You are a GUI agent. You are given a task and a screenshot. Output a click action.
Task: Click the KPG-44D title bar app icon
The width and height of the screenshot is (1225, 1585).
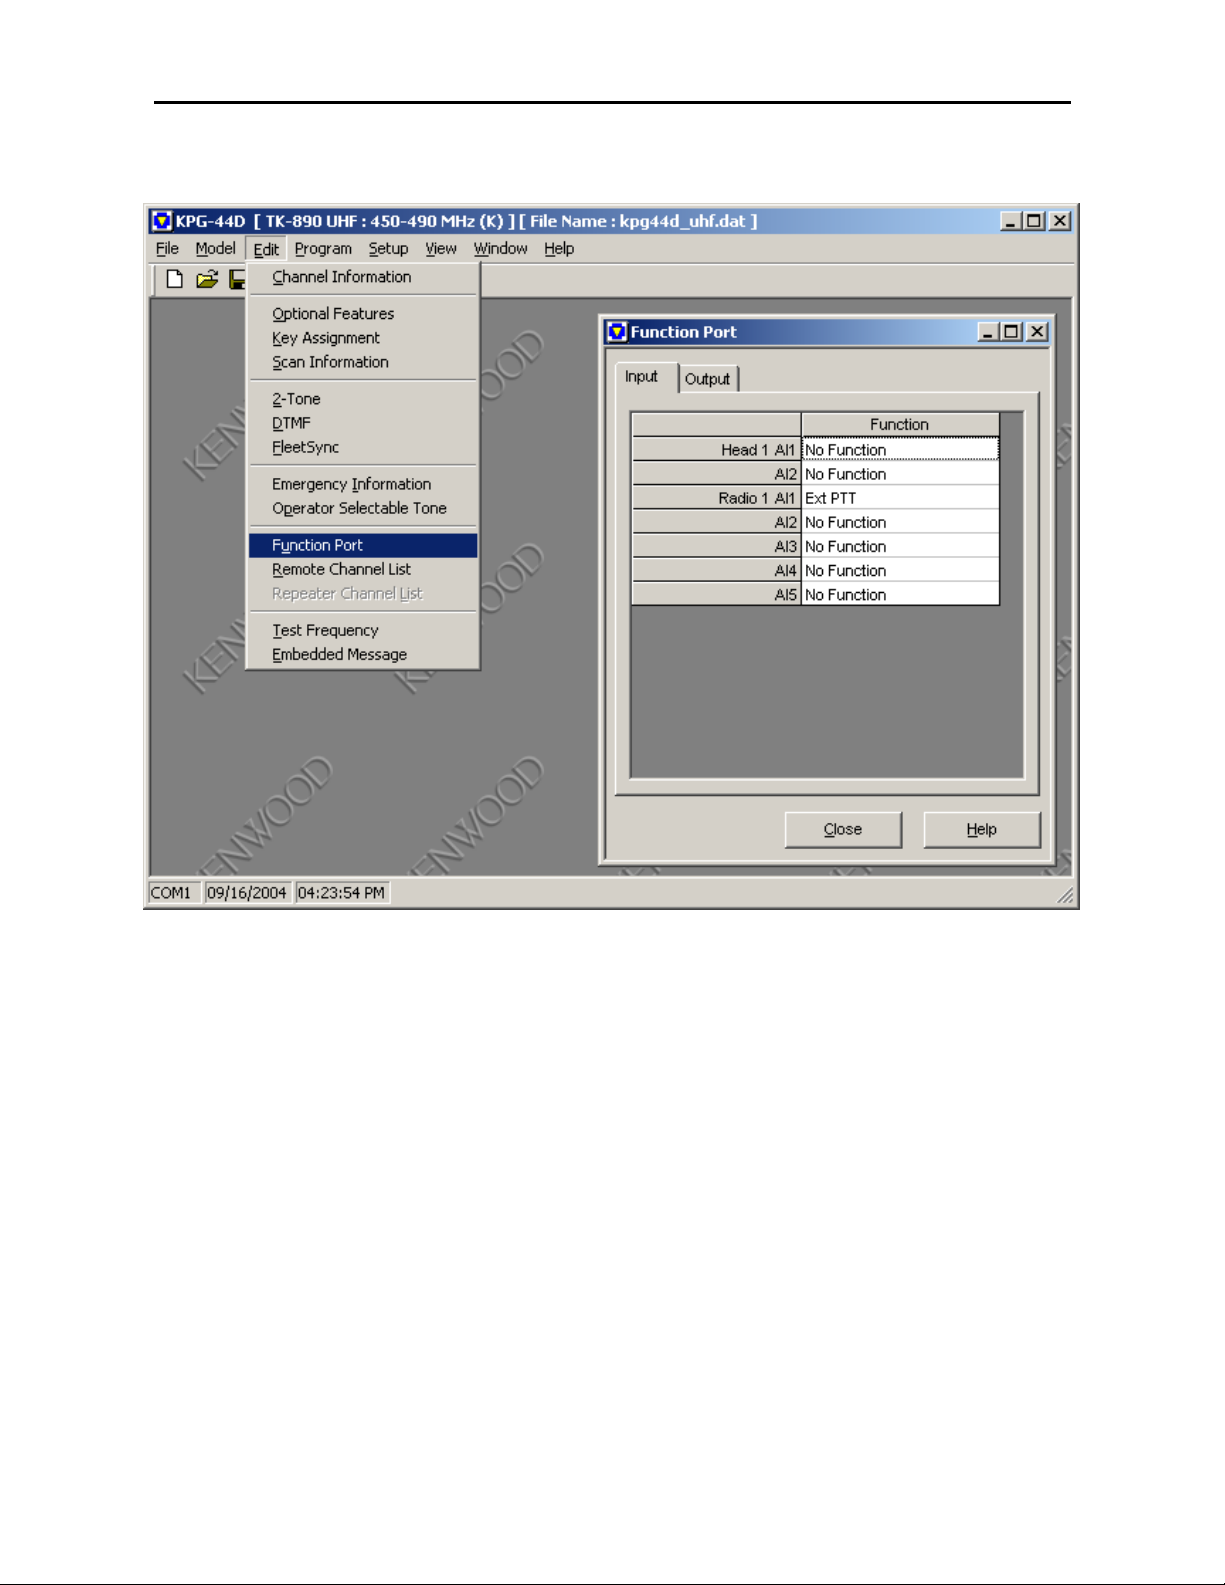(x=162, y=221)
